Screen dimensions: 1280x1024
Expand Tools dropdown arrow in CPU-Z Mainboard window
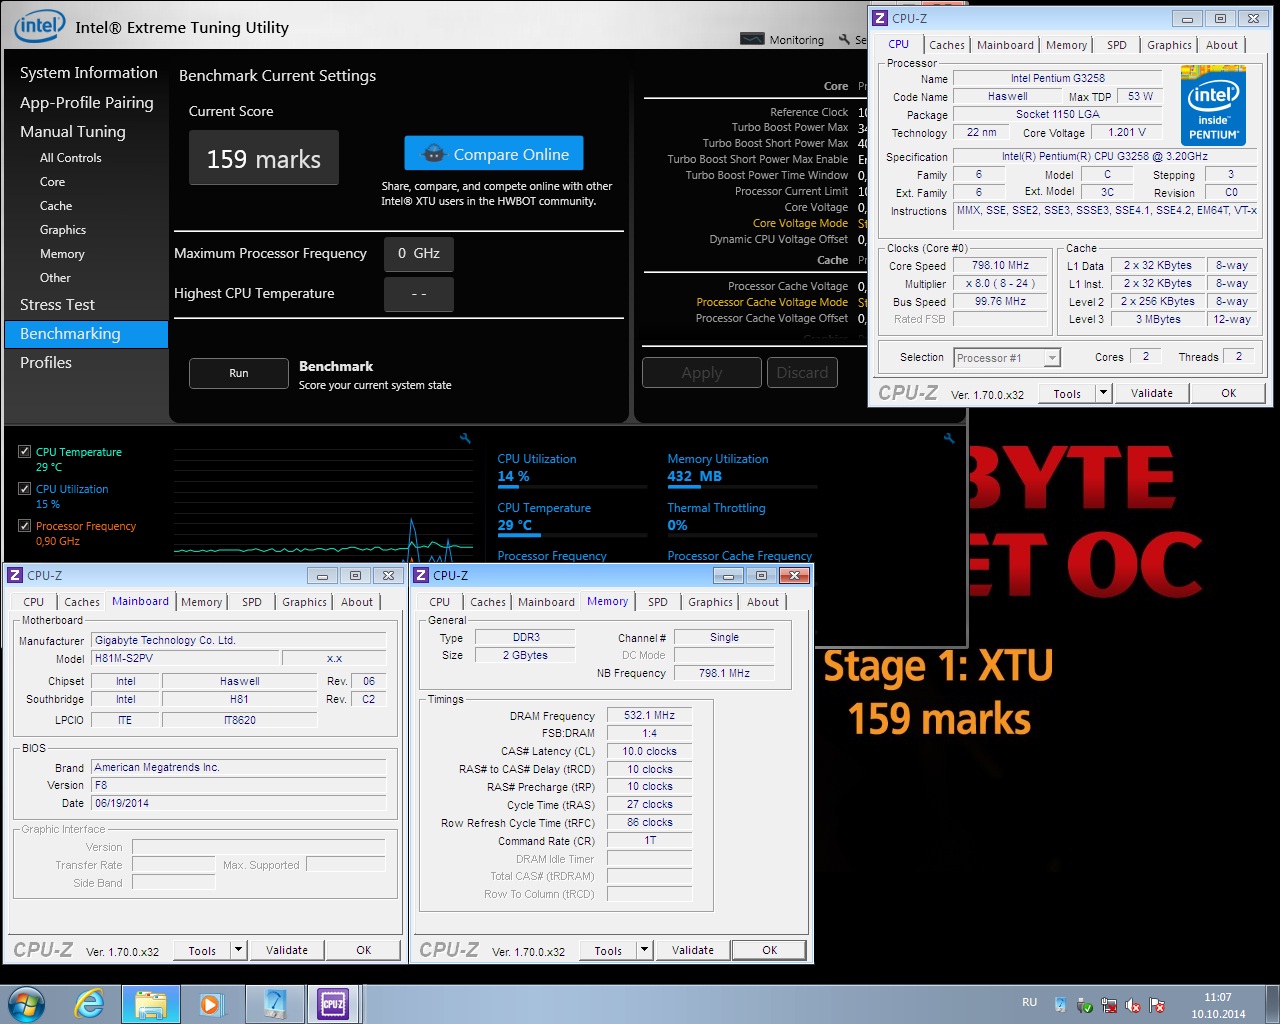[x=238, y=950]
